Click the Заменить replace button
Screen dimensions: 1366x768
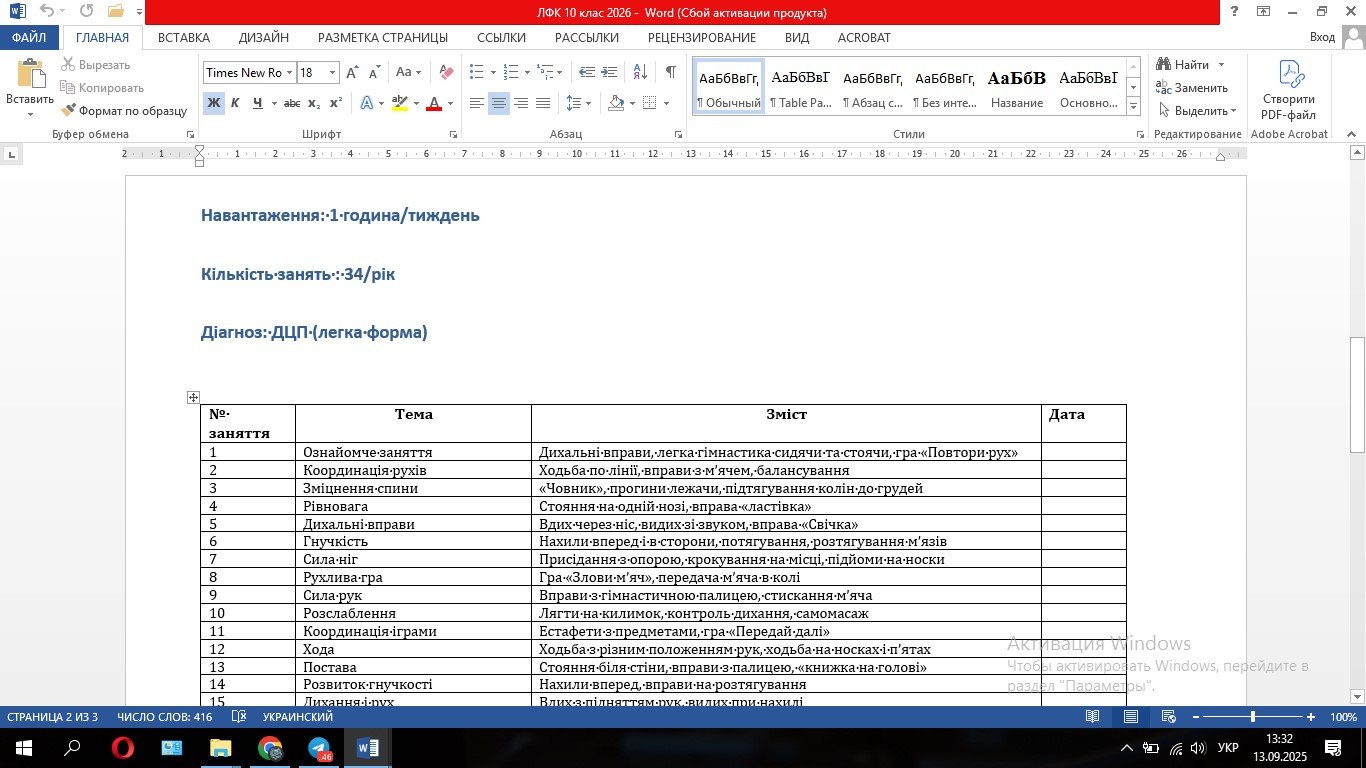pos(1192,88)
